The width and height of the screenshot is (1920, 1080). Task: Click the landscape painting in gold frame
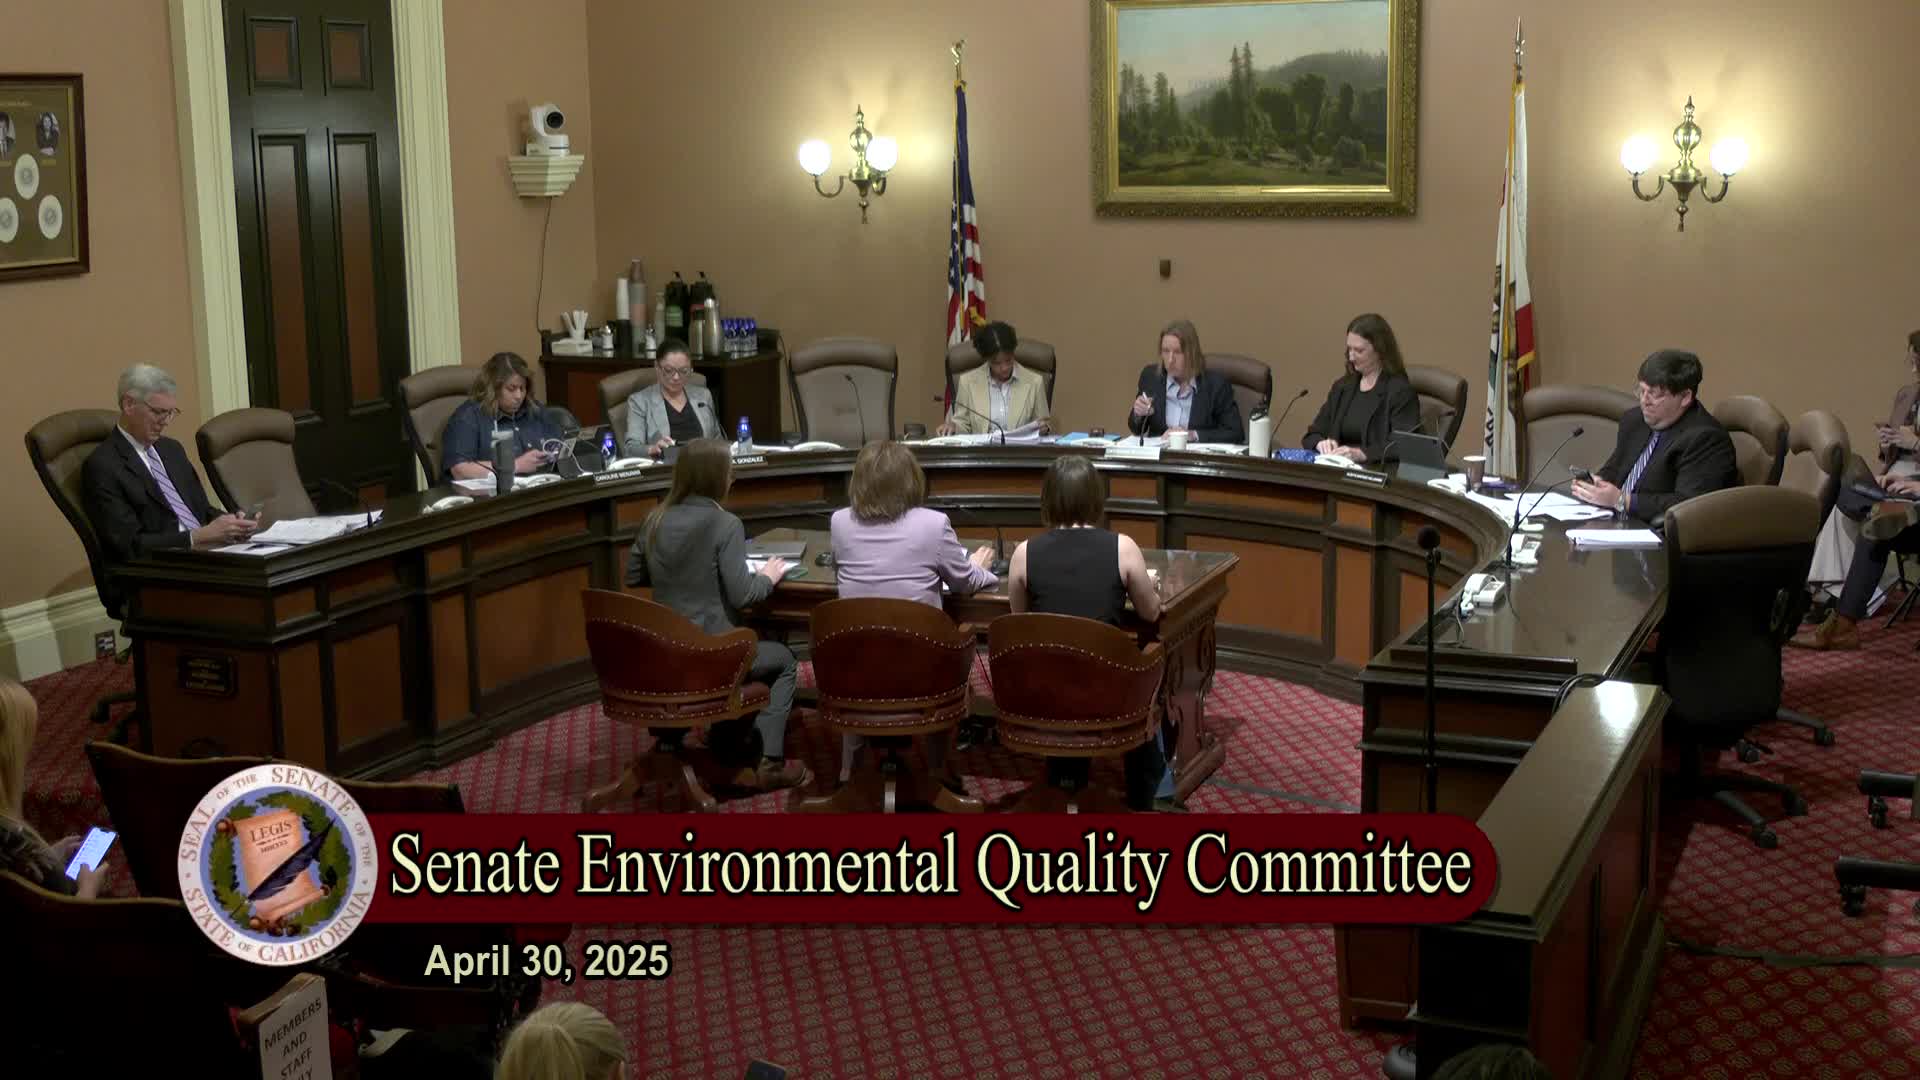1254,104
